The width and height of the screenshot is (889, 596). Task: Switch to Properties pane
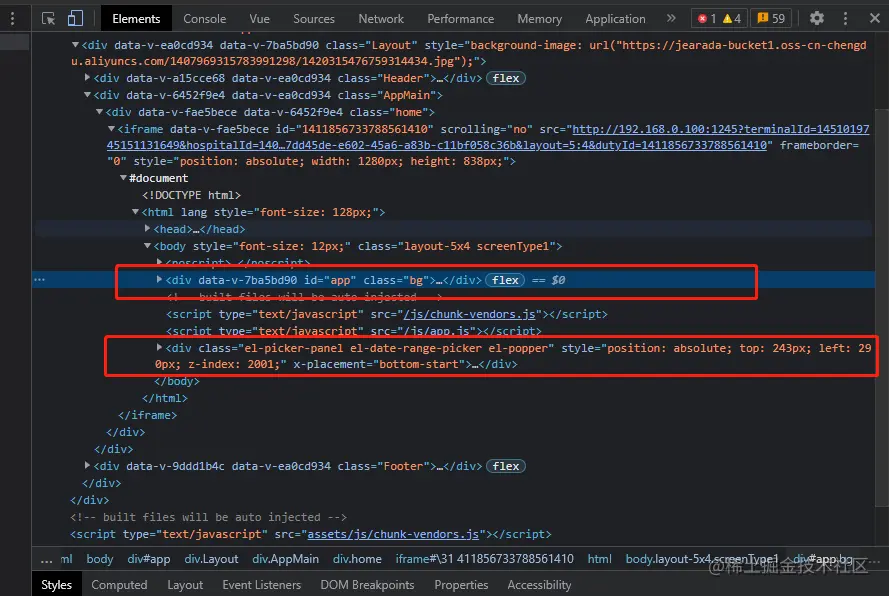(461, 585)
